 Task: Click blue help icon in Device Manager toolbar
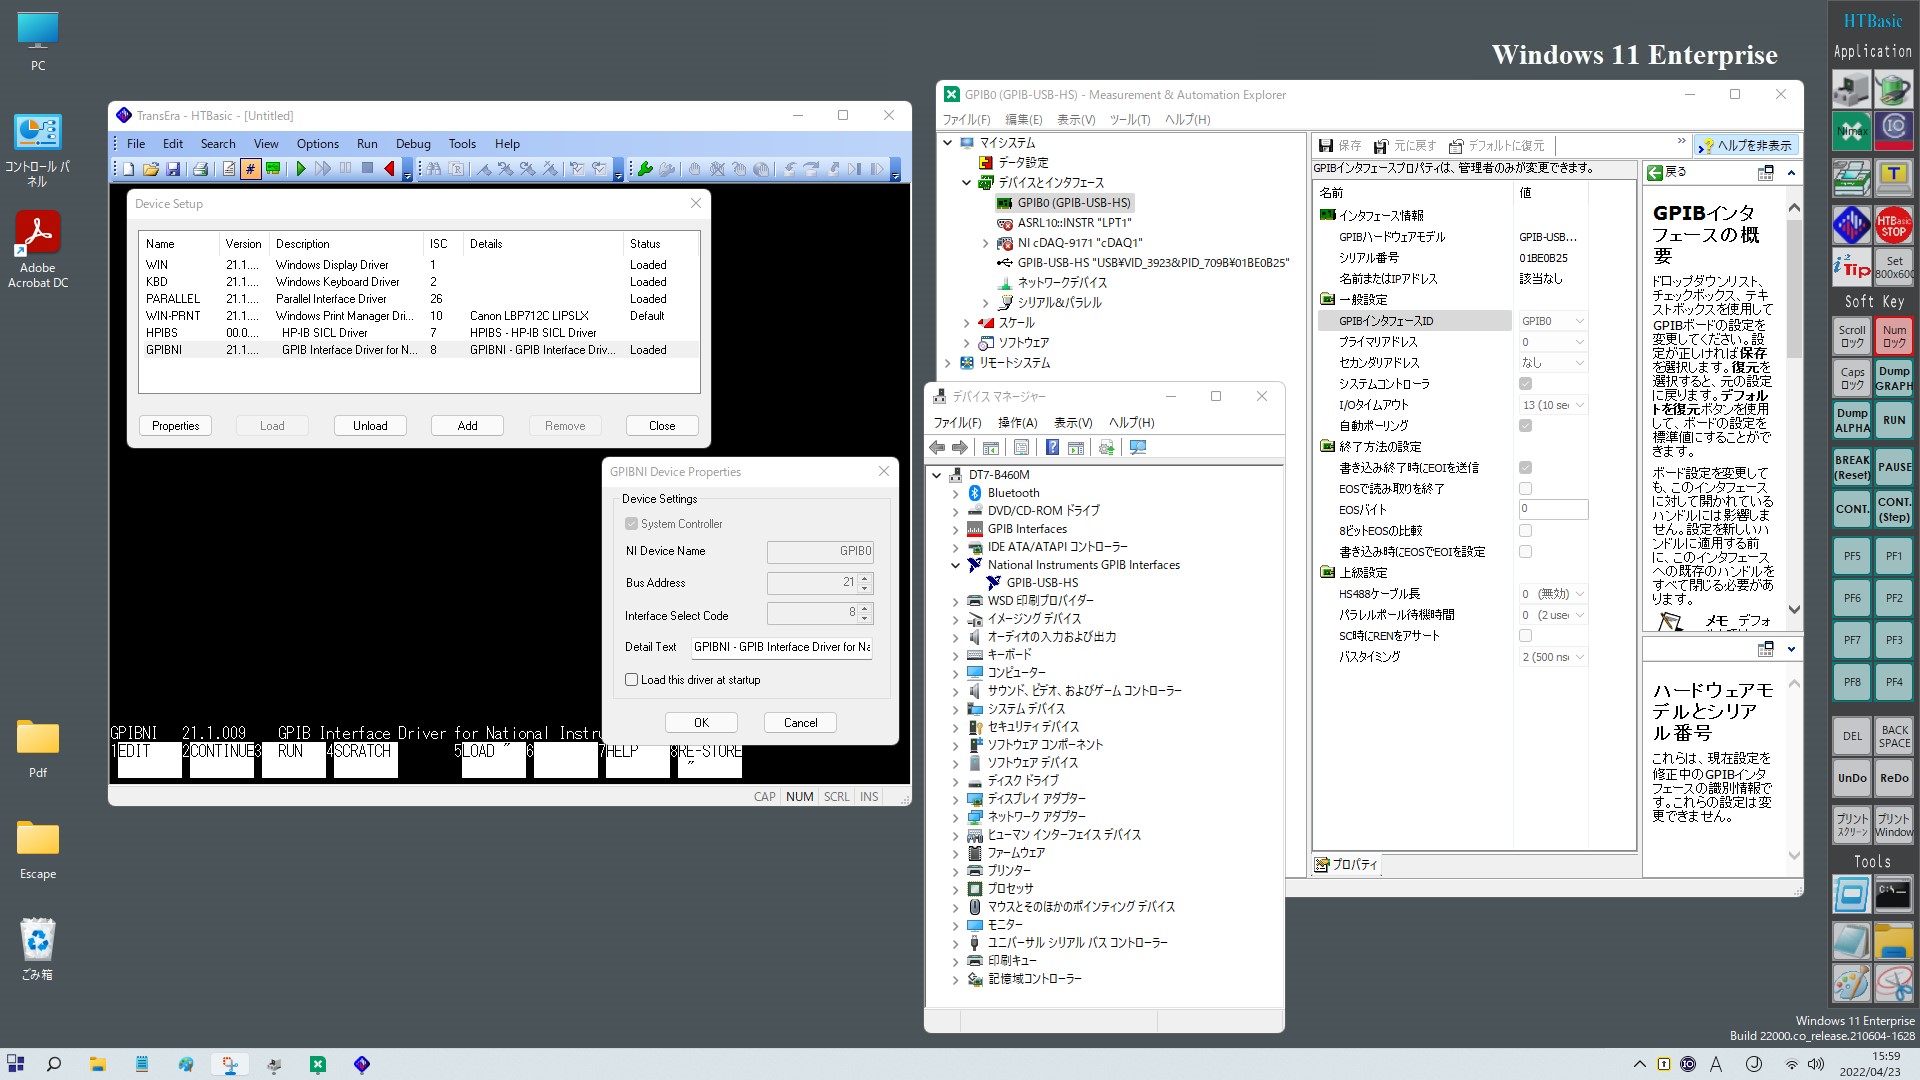click(1052, 448)
